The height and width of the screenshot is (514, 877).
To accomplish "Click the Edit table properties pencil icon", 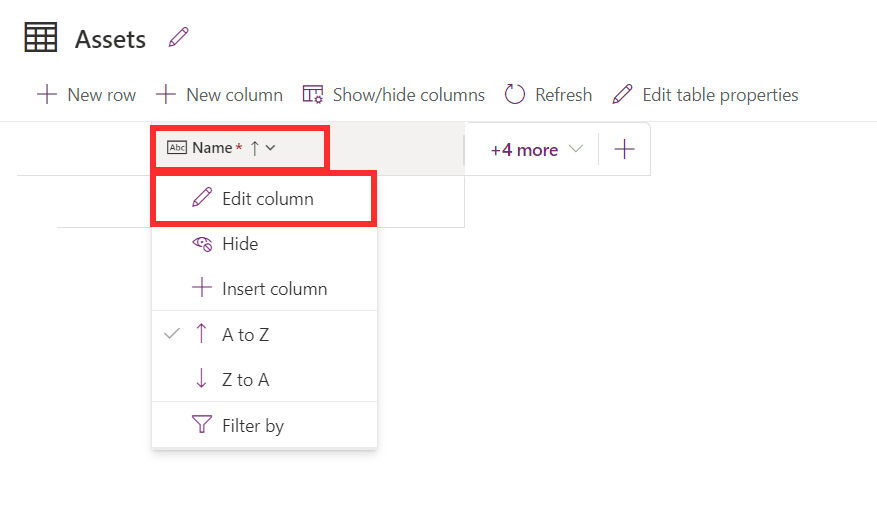I will [622, 95].
